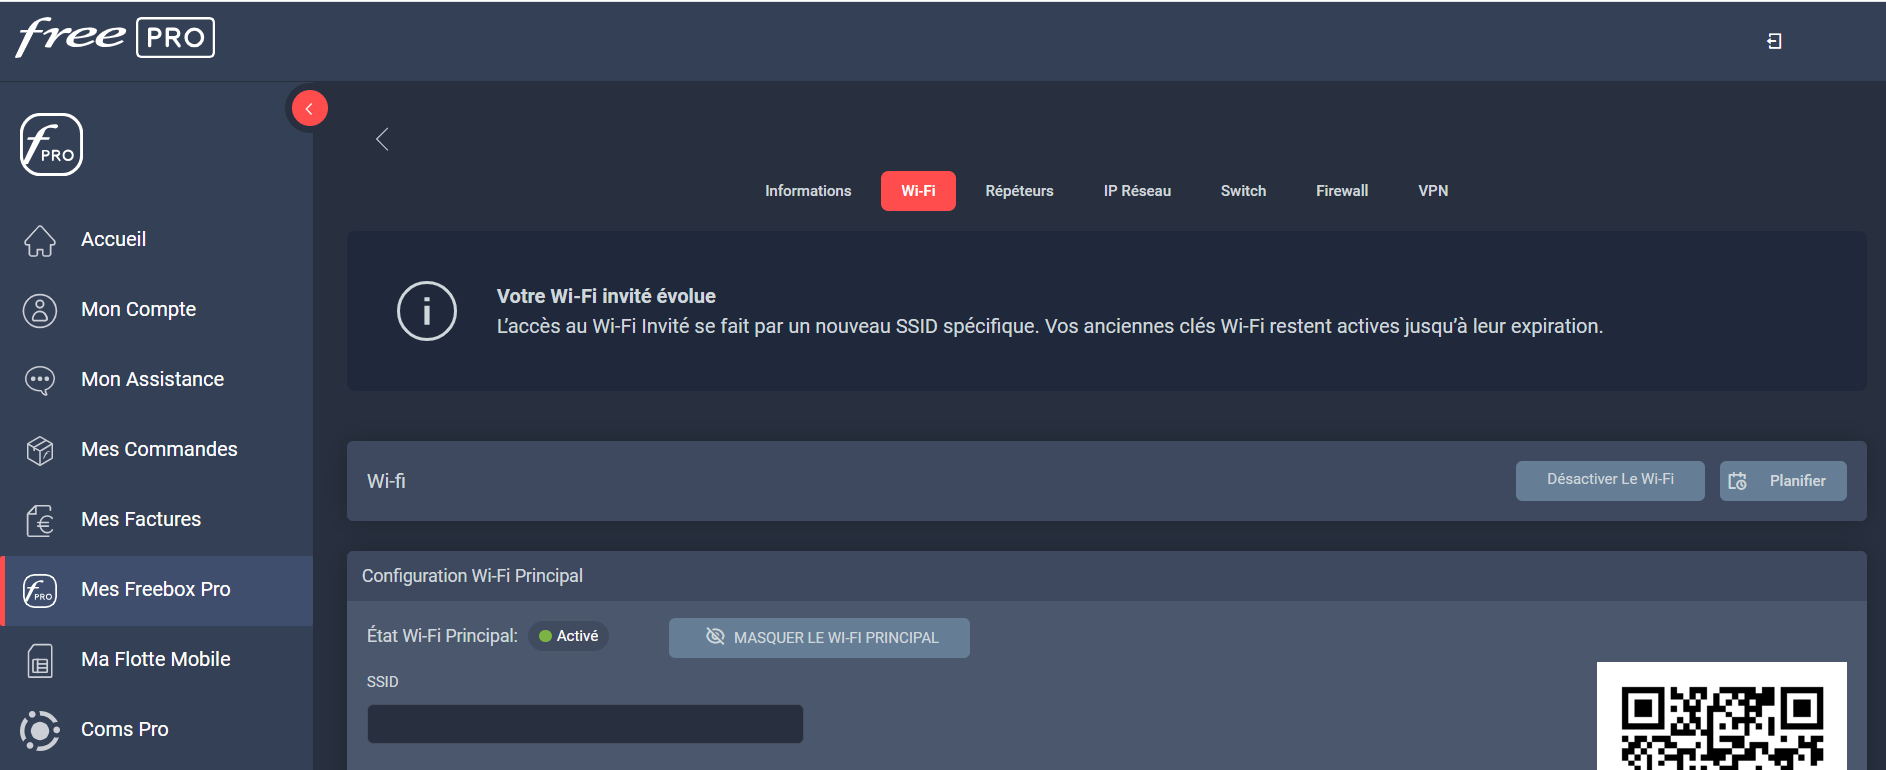Click the Planifier button

[x=1783, y=481]
